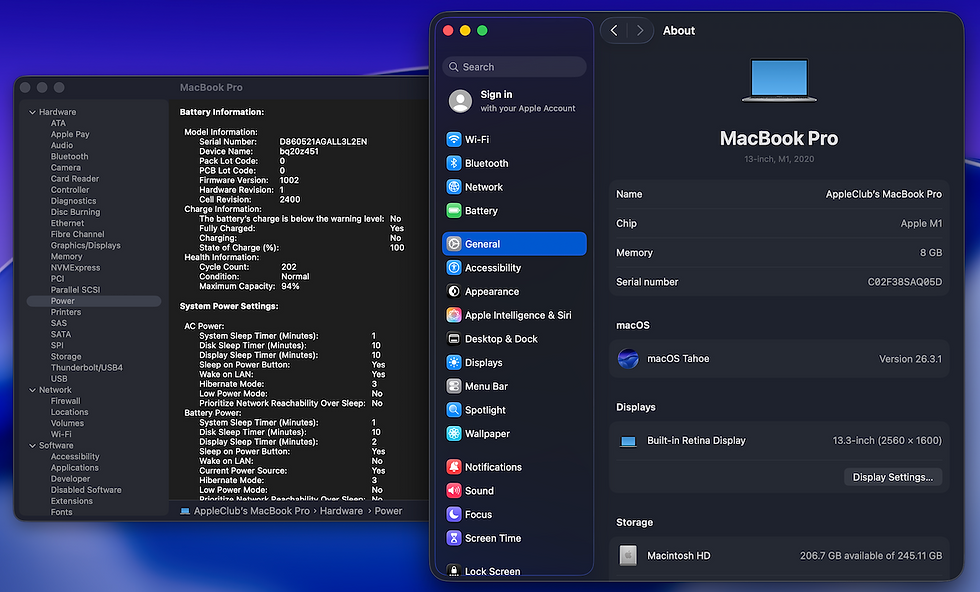Click battery serial number D860521AGALL3L2EN
Screen dimensions: 980x592
coord(323,142)
